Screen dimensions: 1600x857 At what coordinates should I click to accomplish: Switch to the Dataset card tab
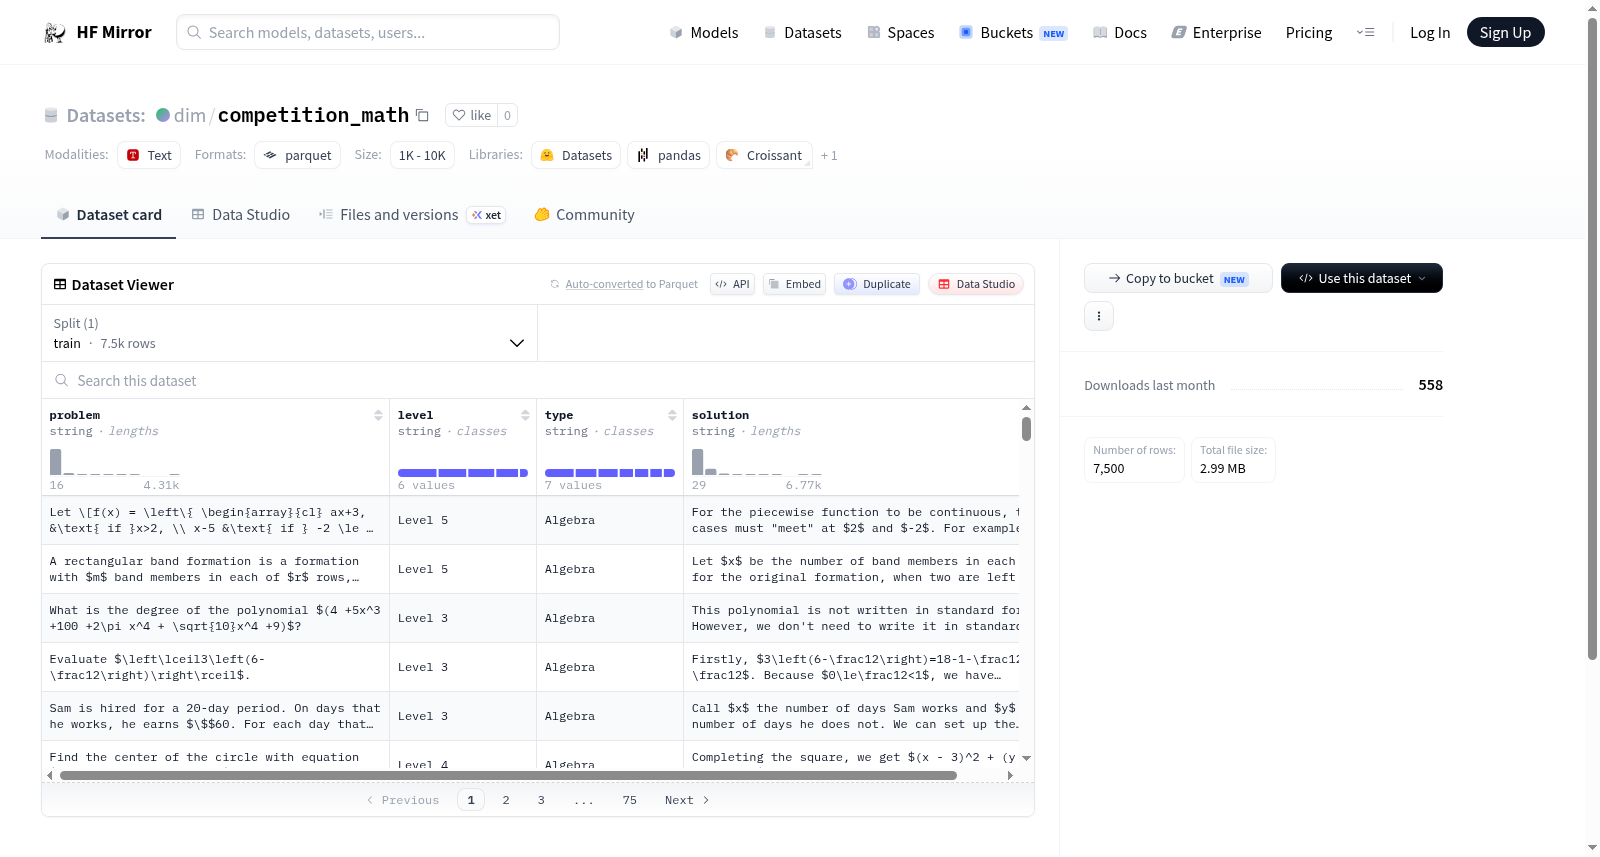(x=109, y=215)
